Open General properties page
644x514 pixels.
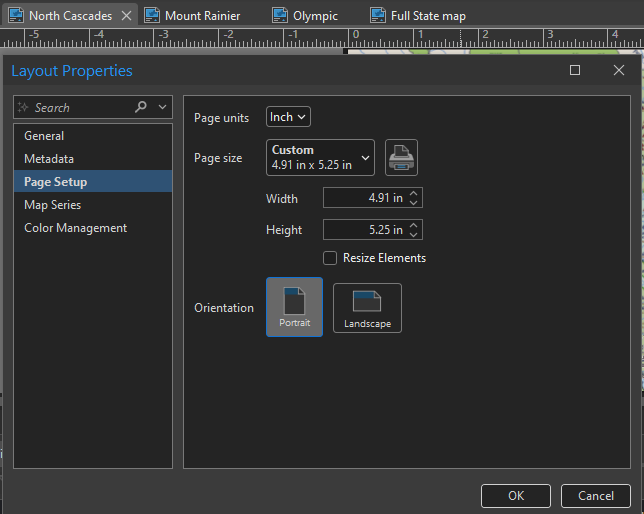point(93,136)
